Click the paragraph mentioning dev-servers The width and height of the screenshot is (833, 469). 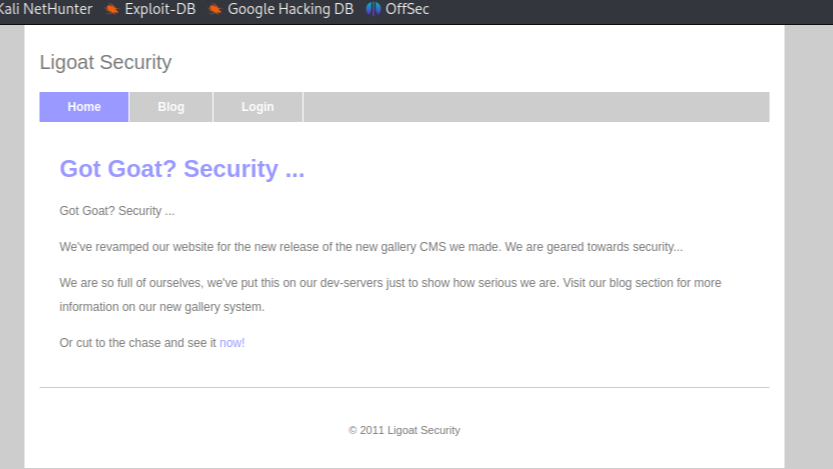390,295
